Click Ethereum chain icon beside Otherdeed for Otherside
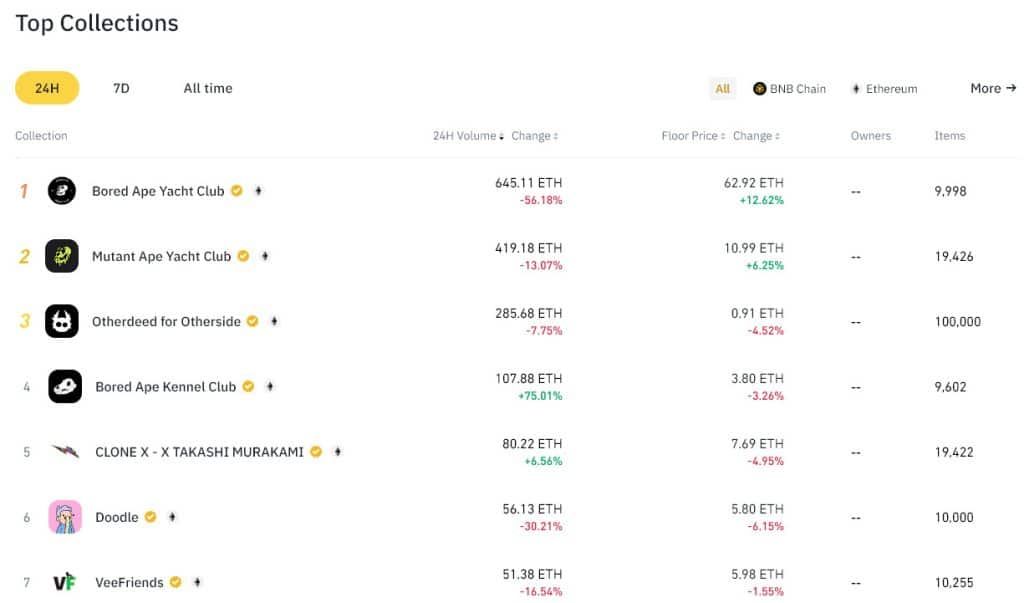This screenshot has width=1024, height=603. click(274, 321)
